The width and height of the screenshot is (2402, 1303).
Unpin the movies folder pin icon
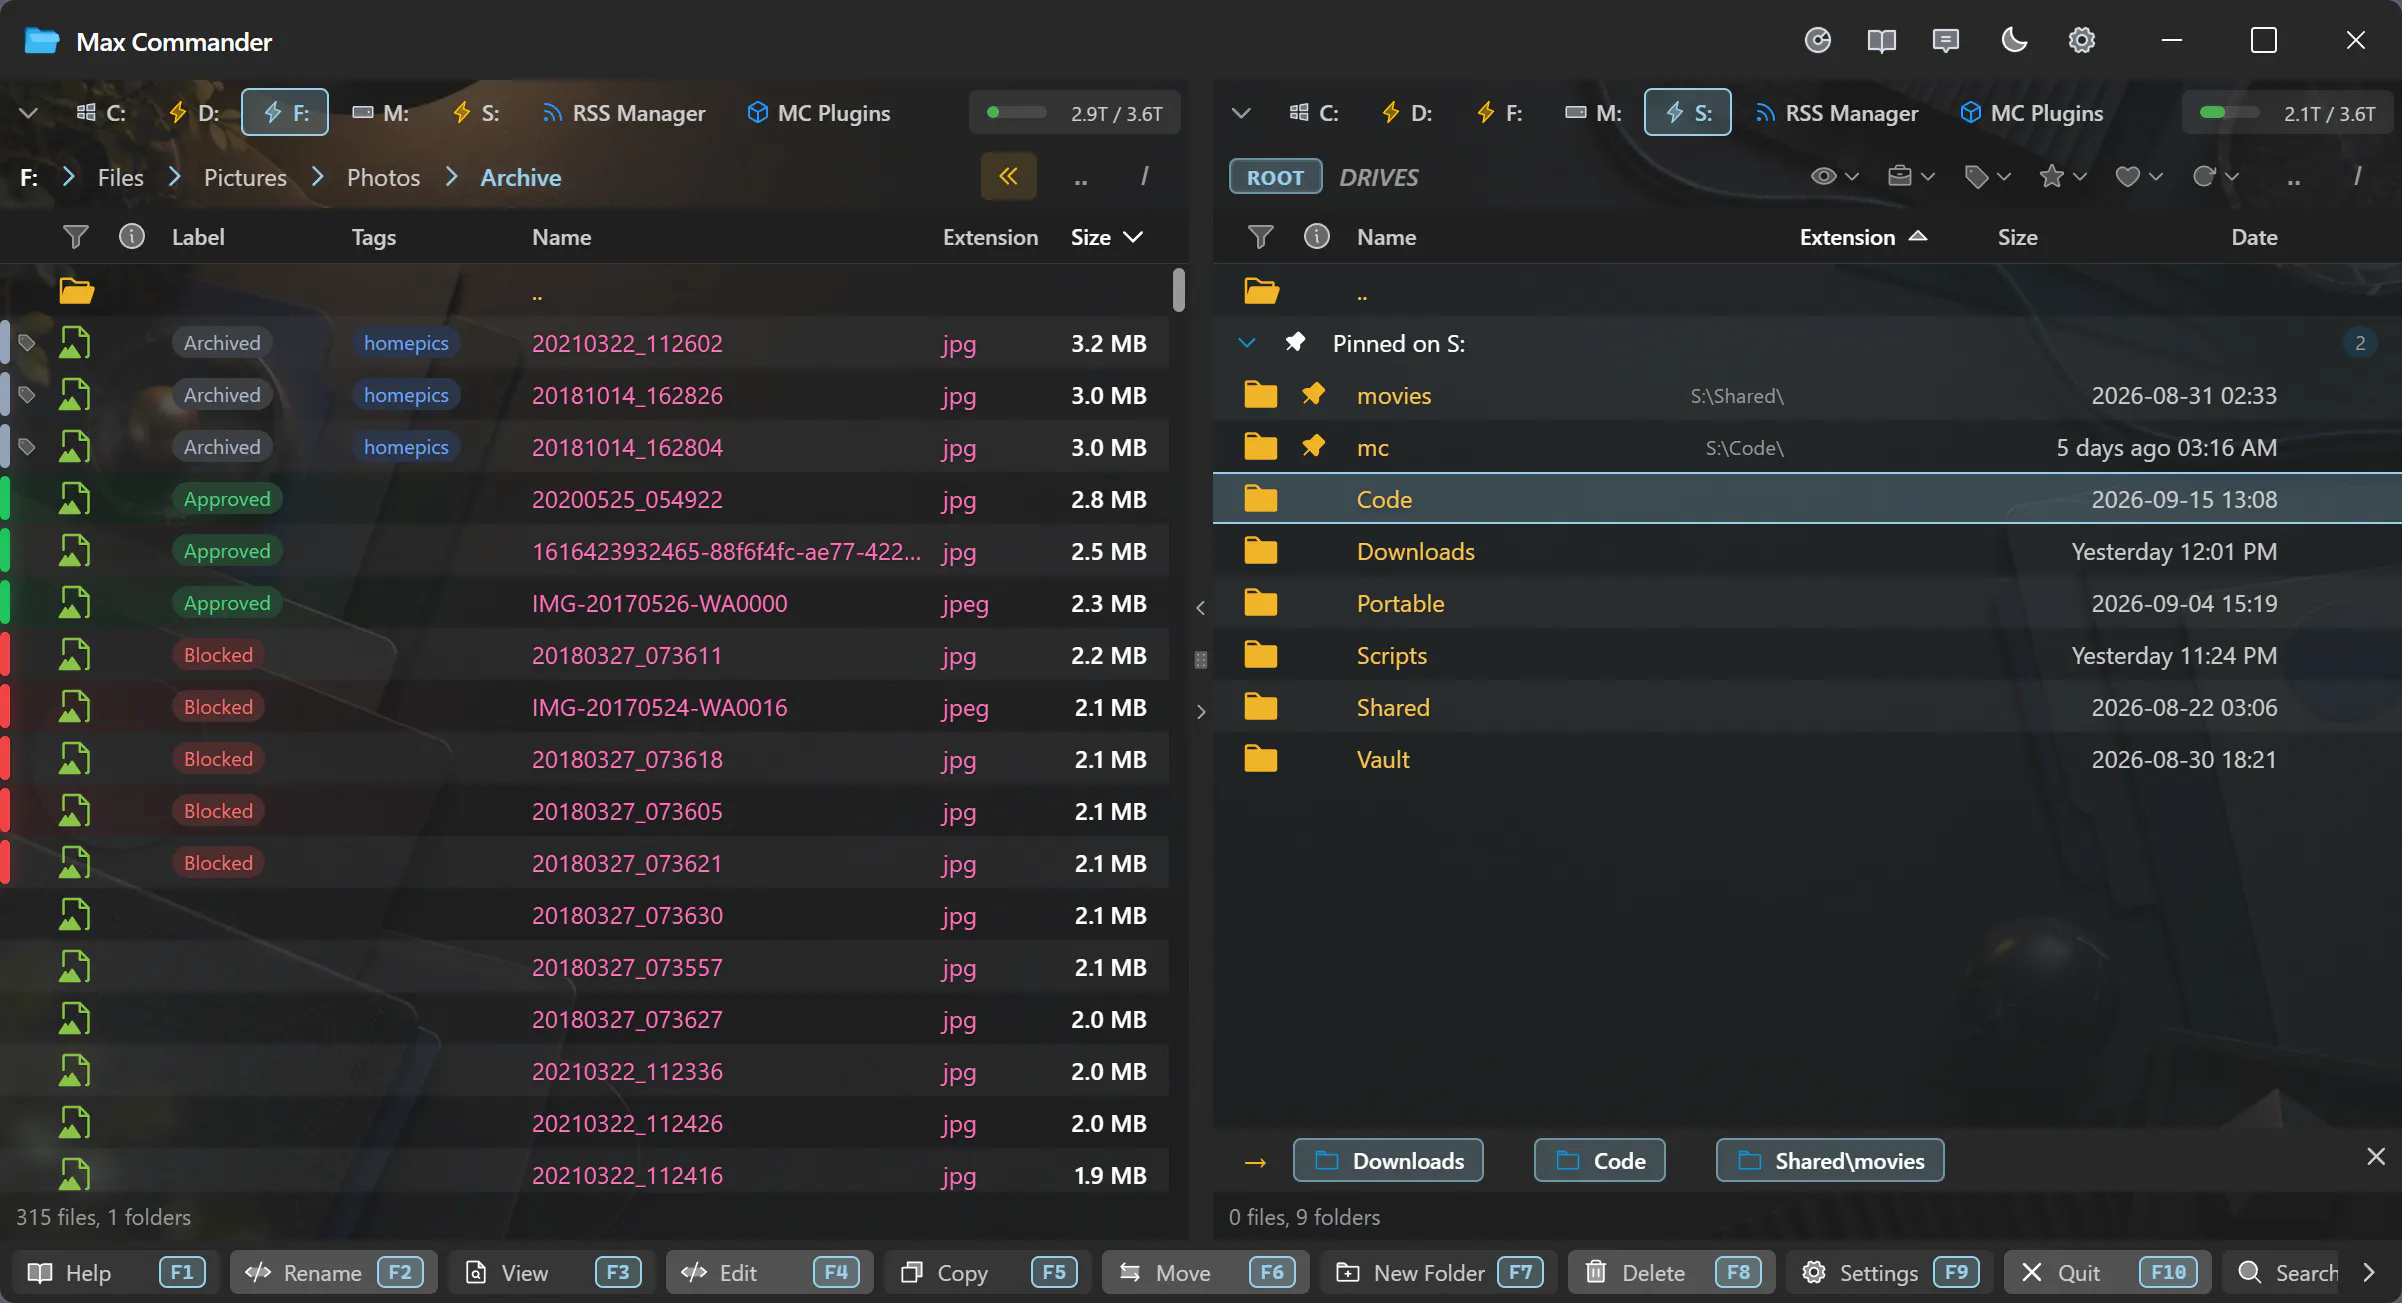coord(1314,394)
